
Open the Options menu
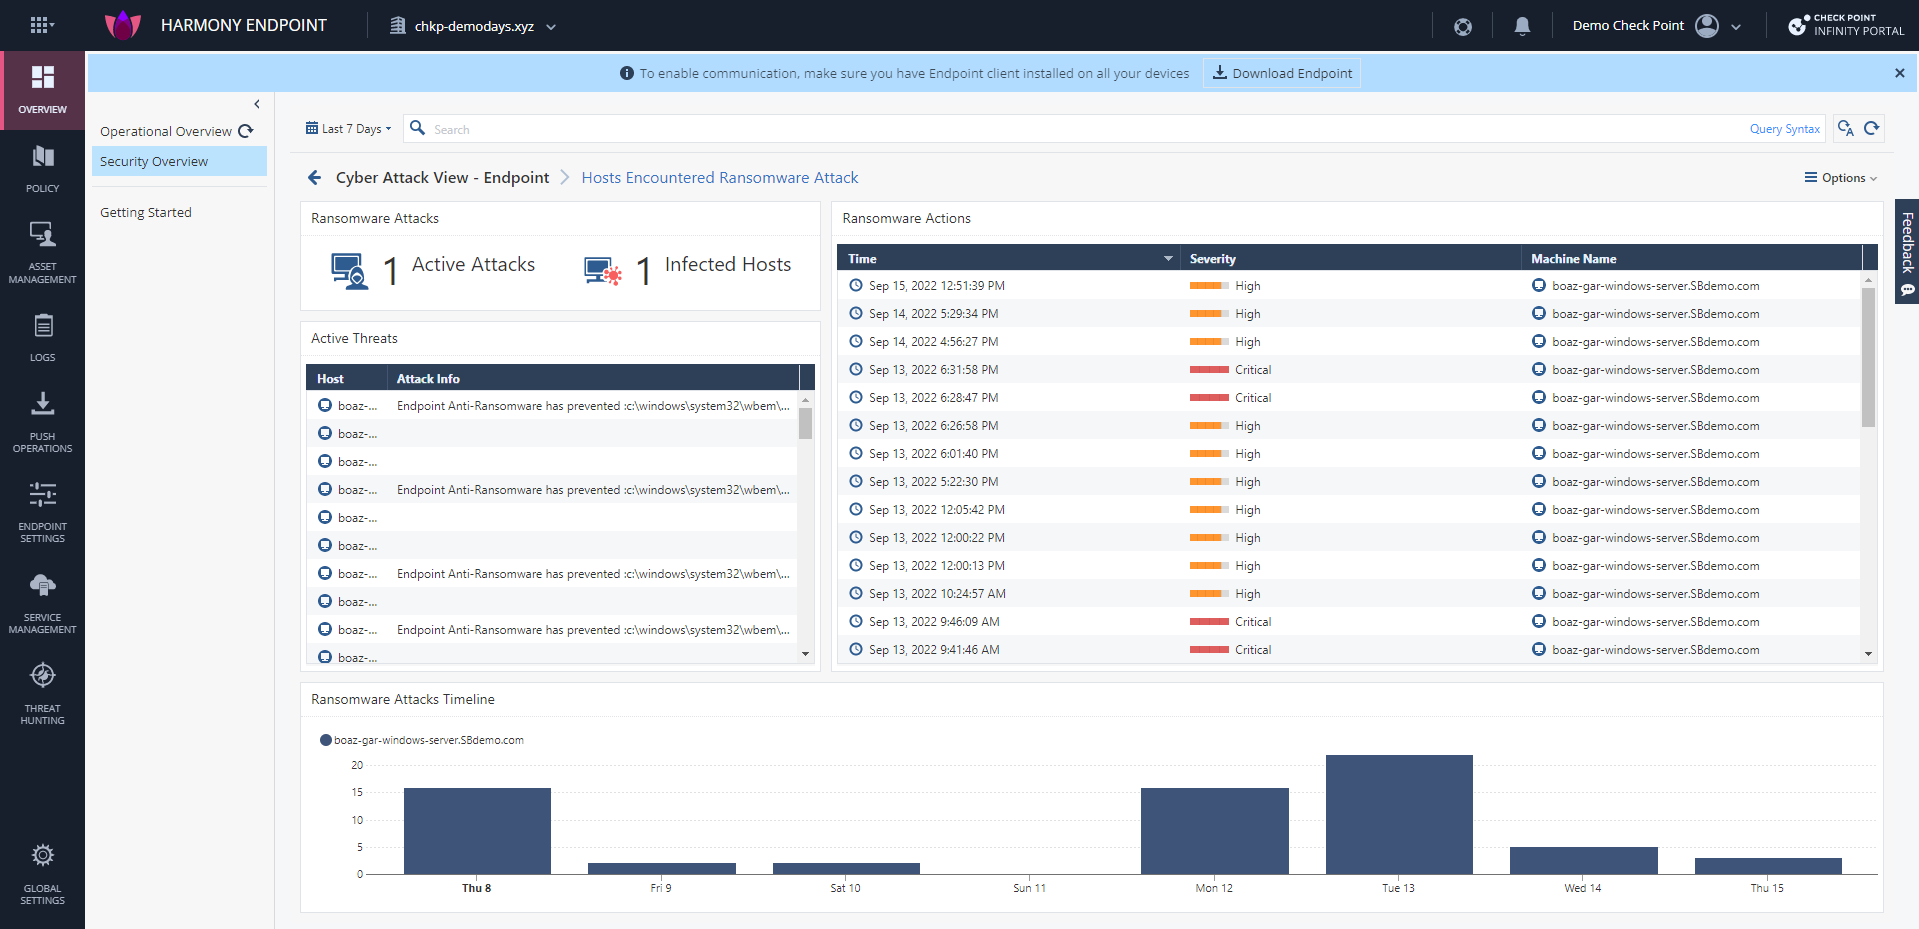pos(1840,178)
